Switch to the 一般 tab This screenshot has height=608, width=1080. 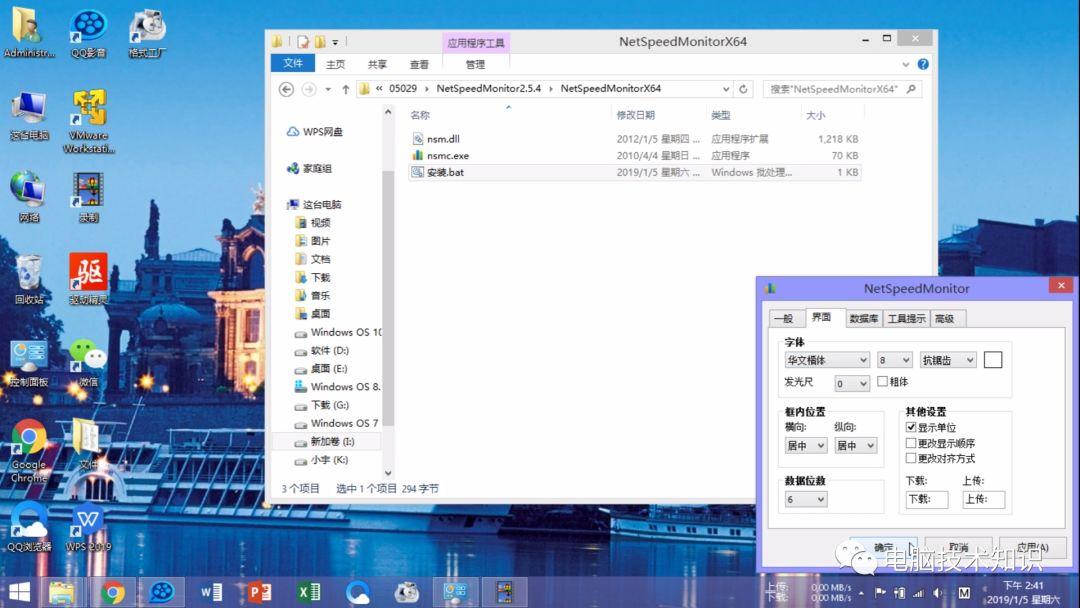coord(784,318)
